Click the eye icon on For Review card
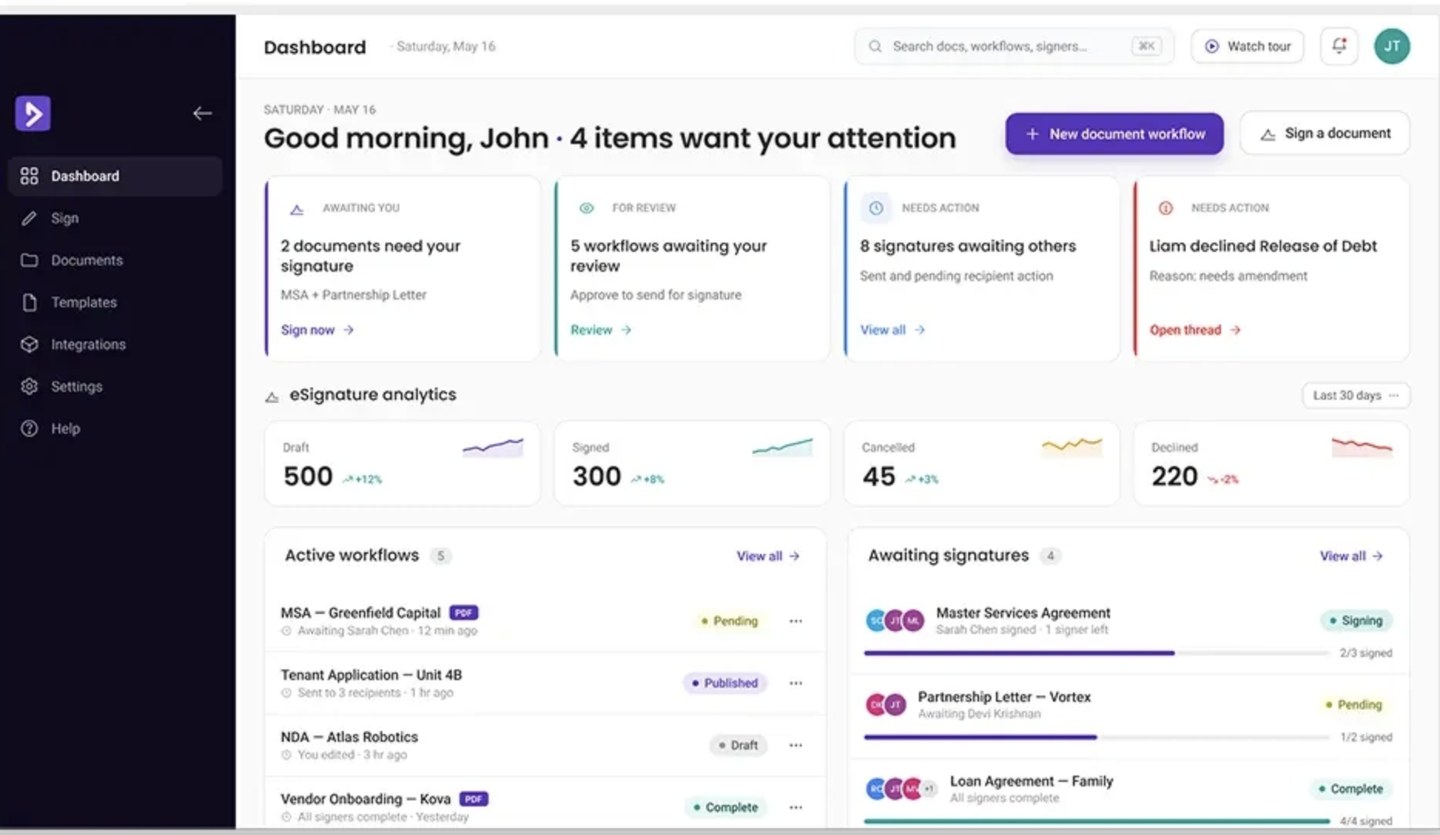 click(587, 208)
